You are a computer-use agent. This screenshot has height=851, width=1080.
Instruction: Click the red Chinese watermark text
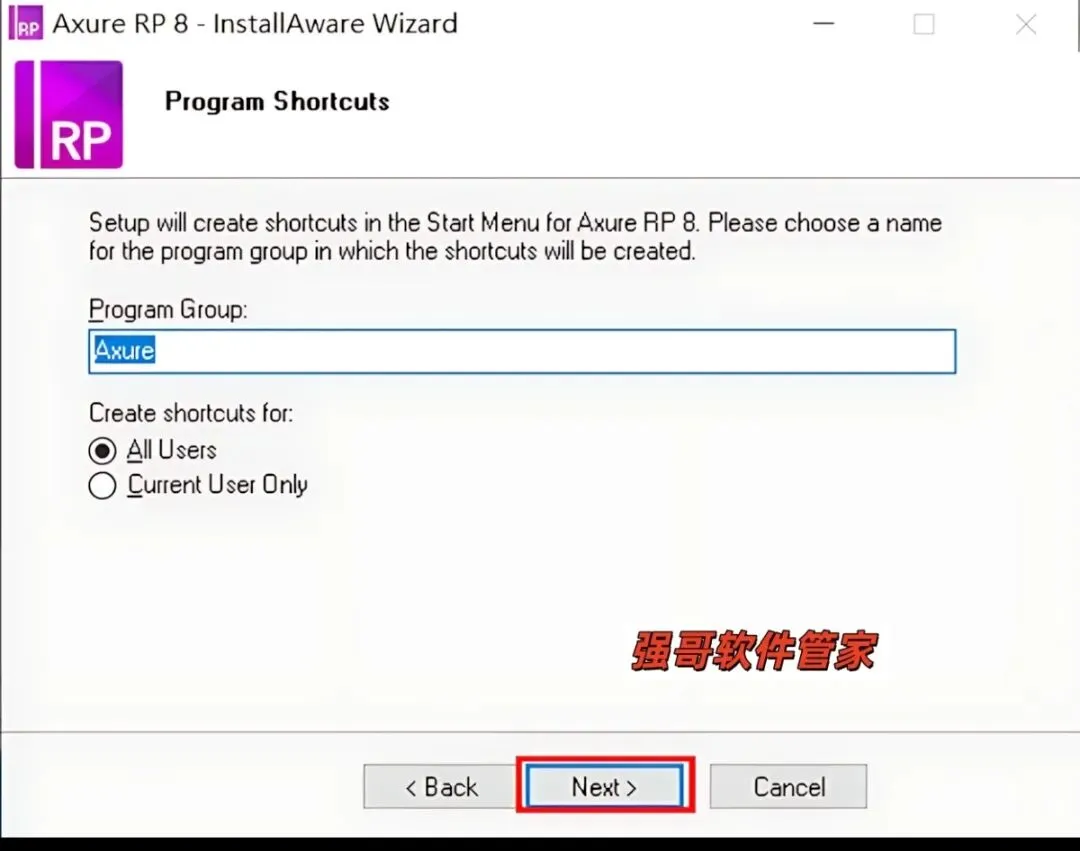coord(754,651)
